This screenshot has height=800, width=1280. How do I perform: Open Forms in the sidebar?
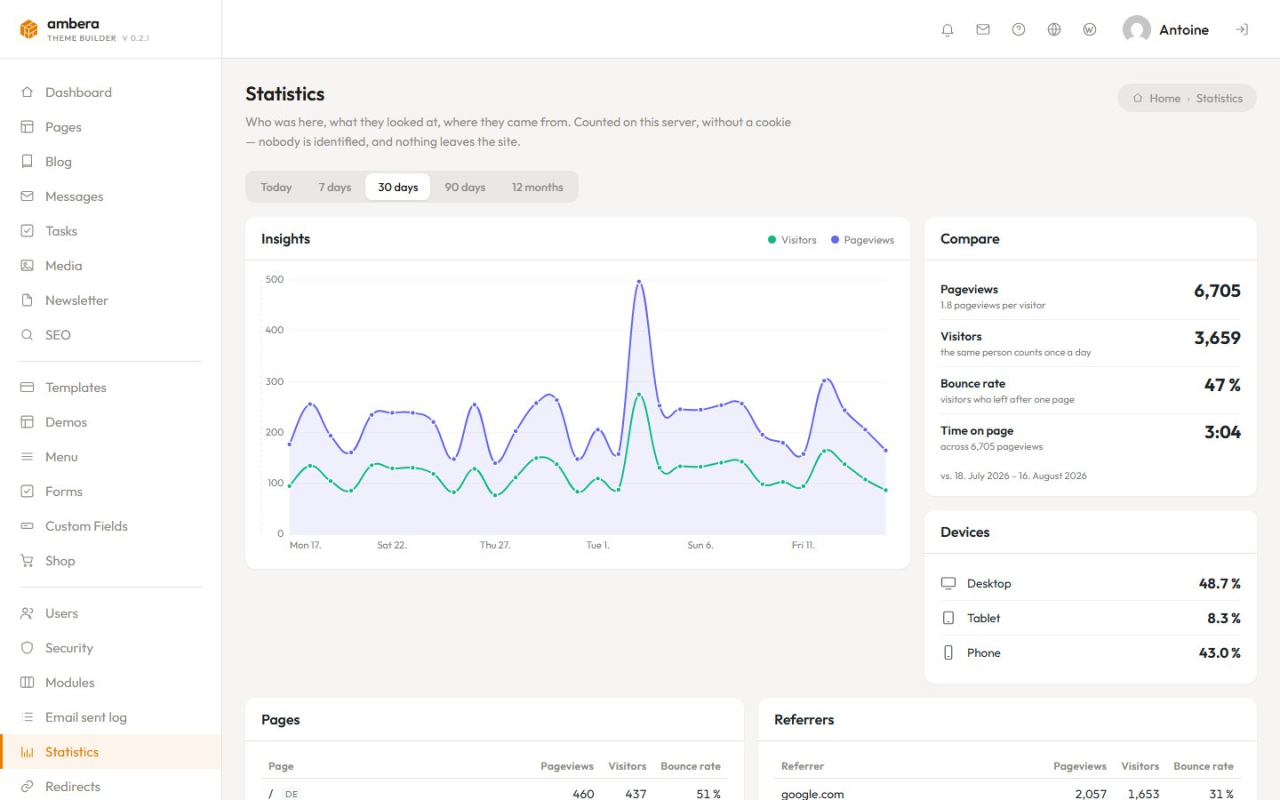110,491
